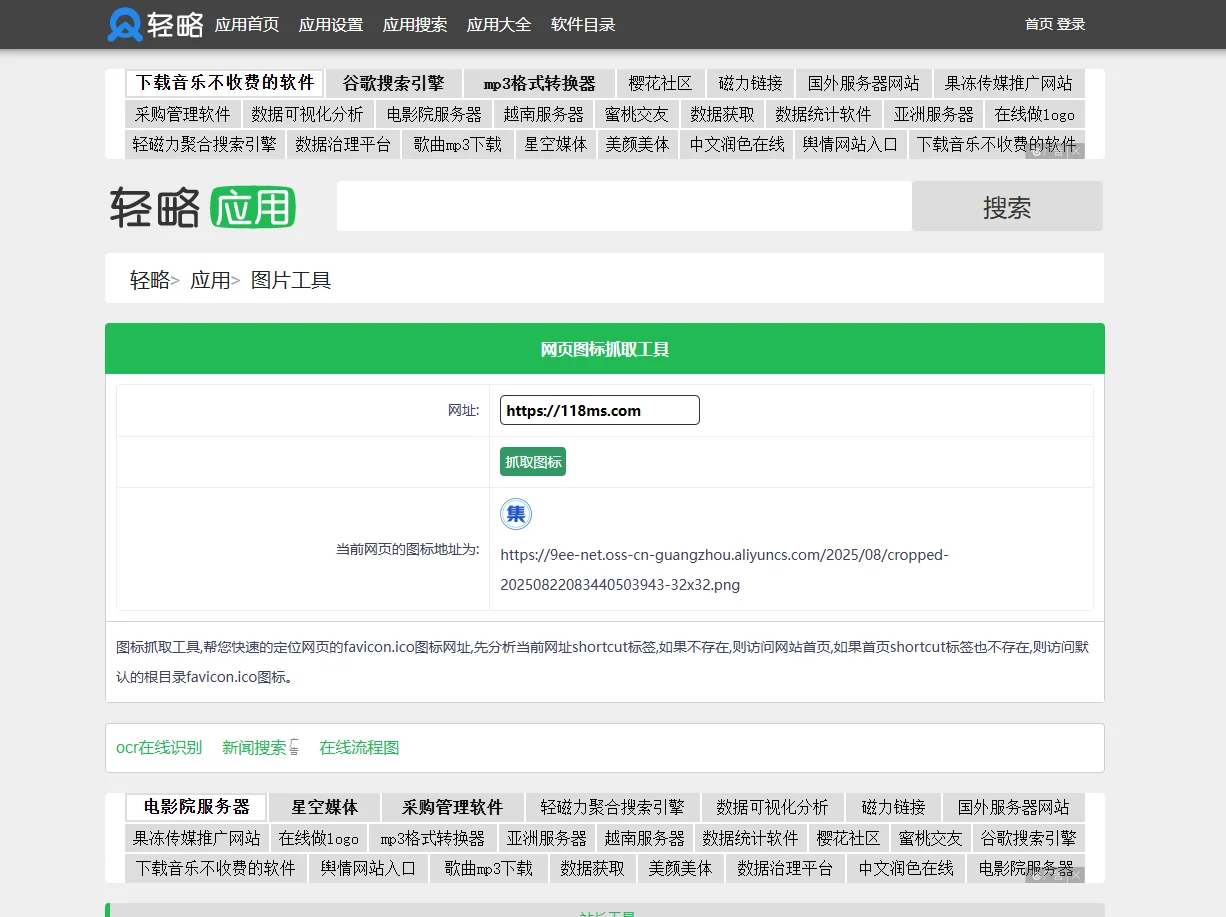Click the 轻略 logo icon in the top bar
The height and width of the screenshot is (917, 1226).
coord(122,24)
